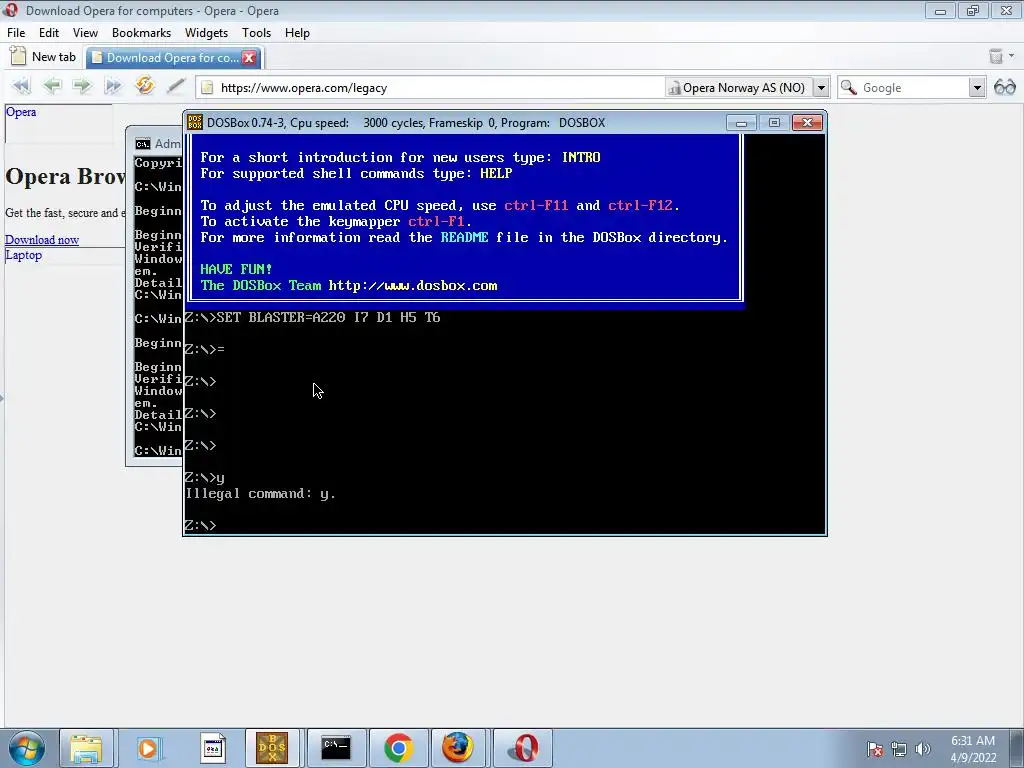Screen dimensions: 1024x768
Task: Click the New tab button
Action: pyautogui.click(x=44, y=57)
